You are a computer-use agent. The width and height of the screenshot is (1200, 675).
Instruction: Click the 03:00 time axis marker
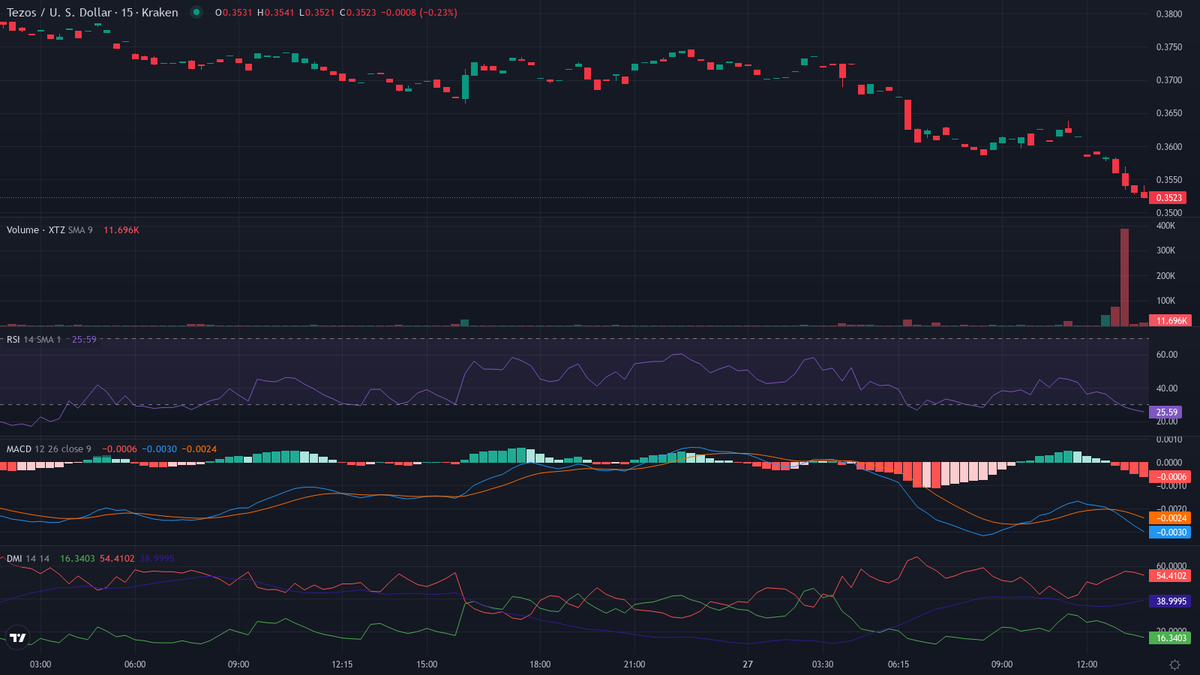coord(41,664)
